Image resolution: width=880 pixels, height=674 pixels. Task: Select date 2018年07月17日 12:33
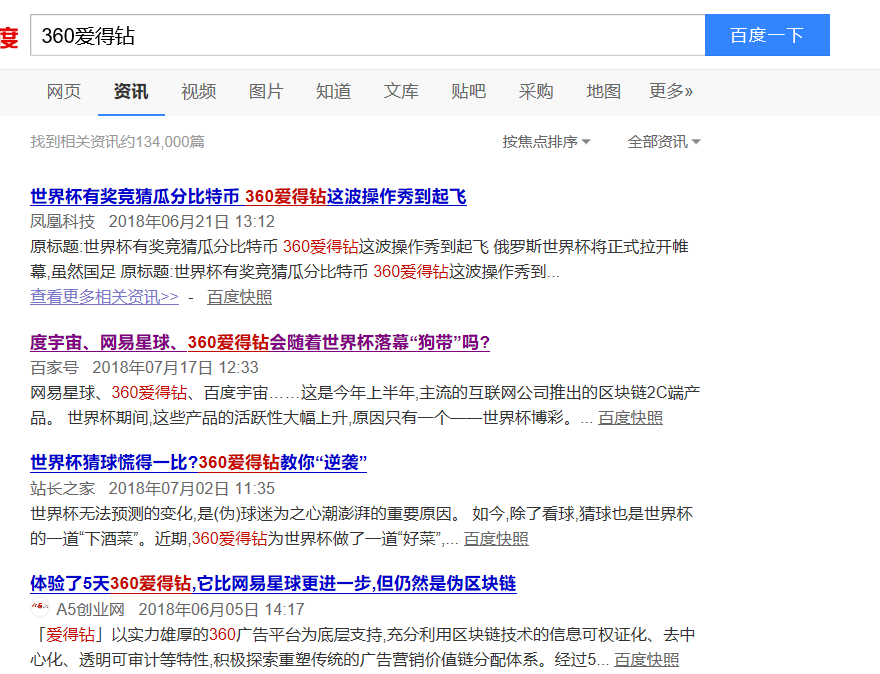(175, 368)
